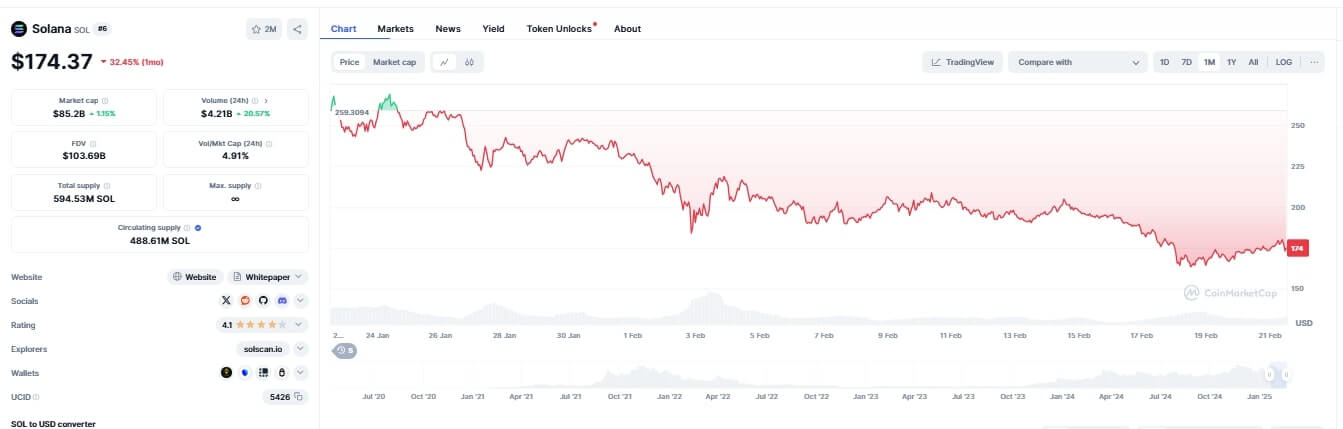Open the Token Unlocks tab

[560, 29]
